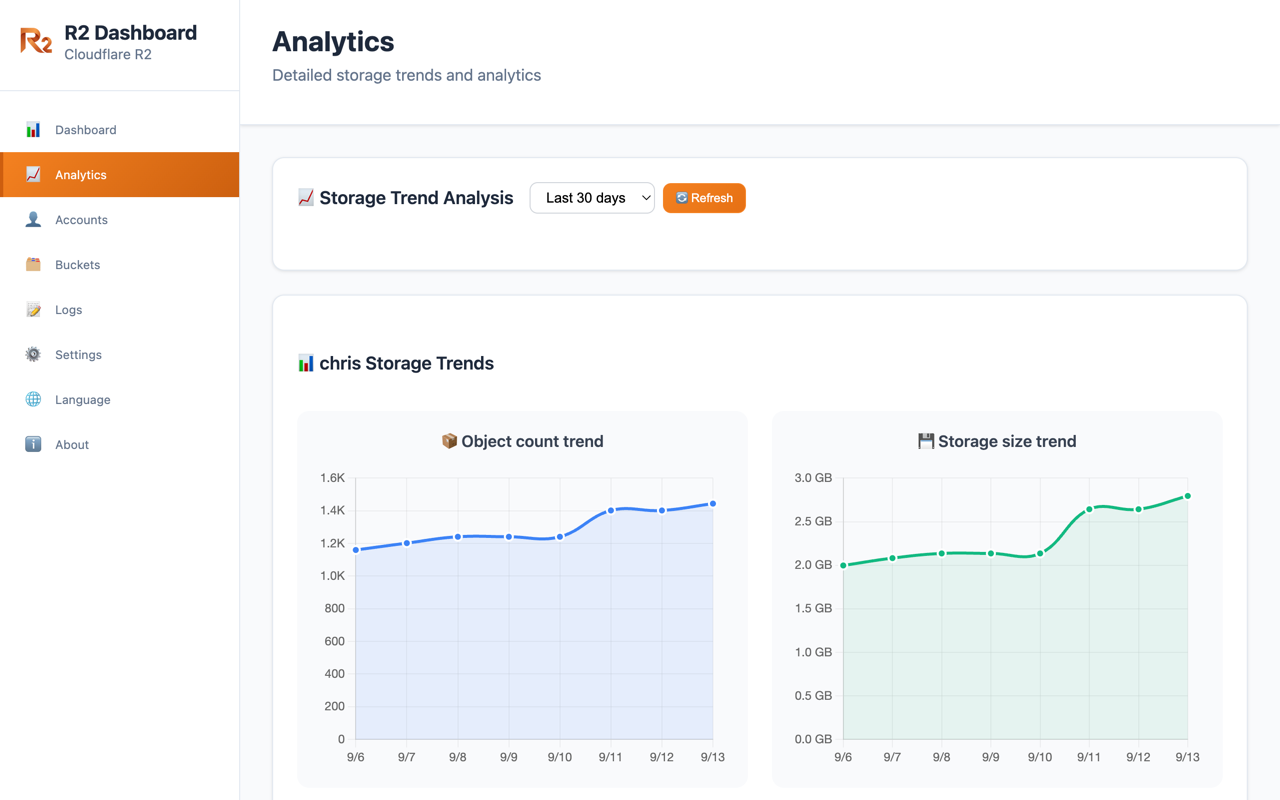The width and height of the screenshot is (1280, 800).
Task: Select the peak point on Storage size trend
Action: pos(1188,494)
